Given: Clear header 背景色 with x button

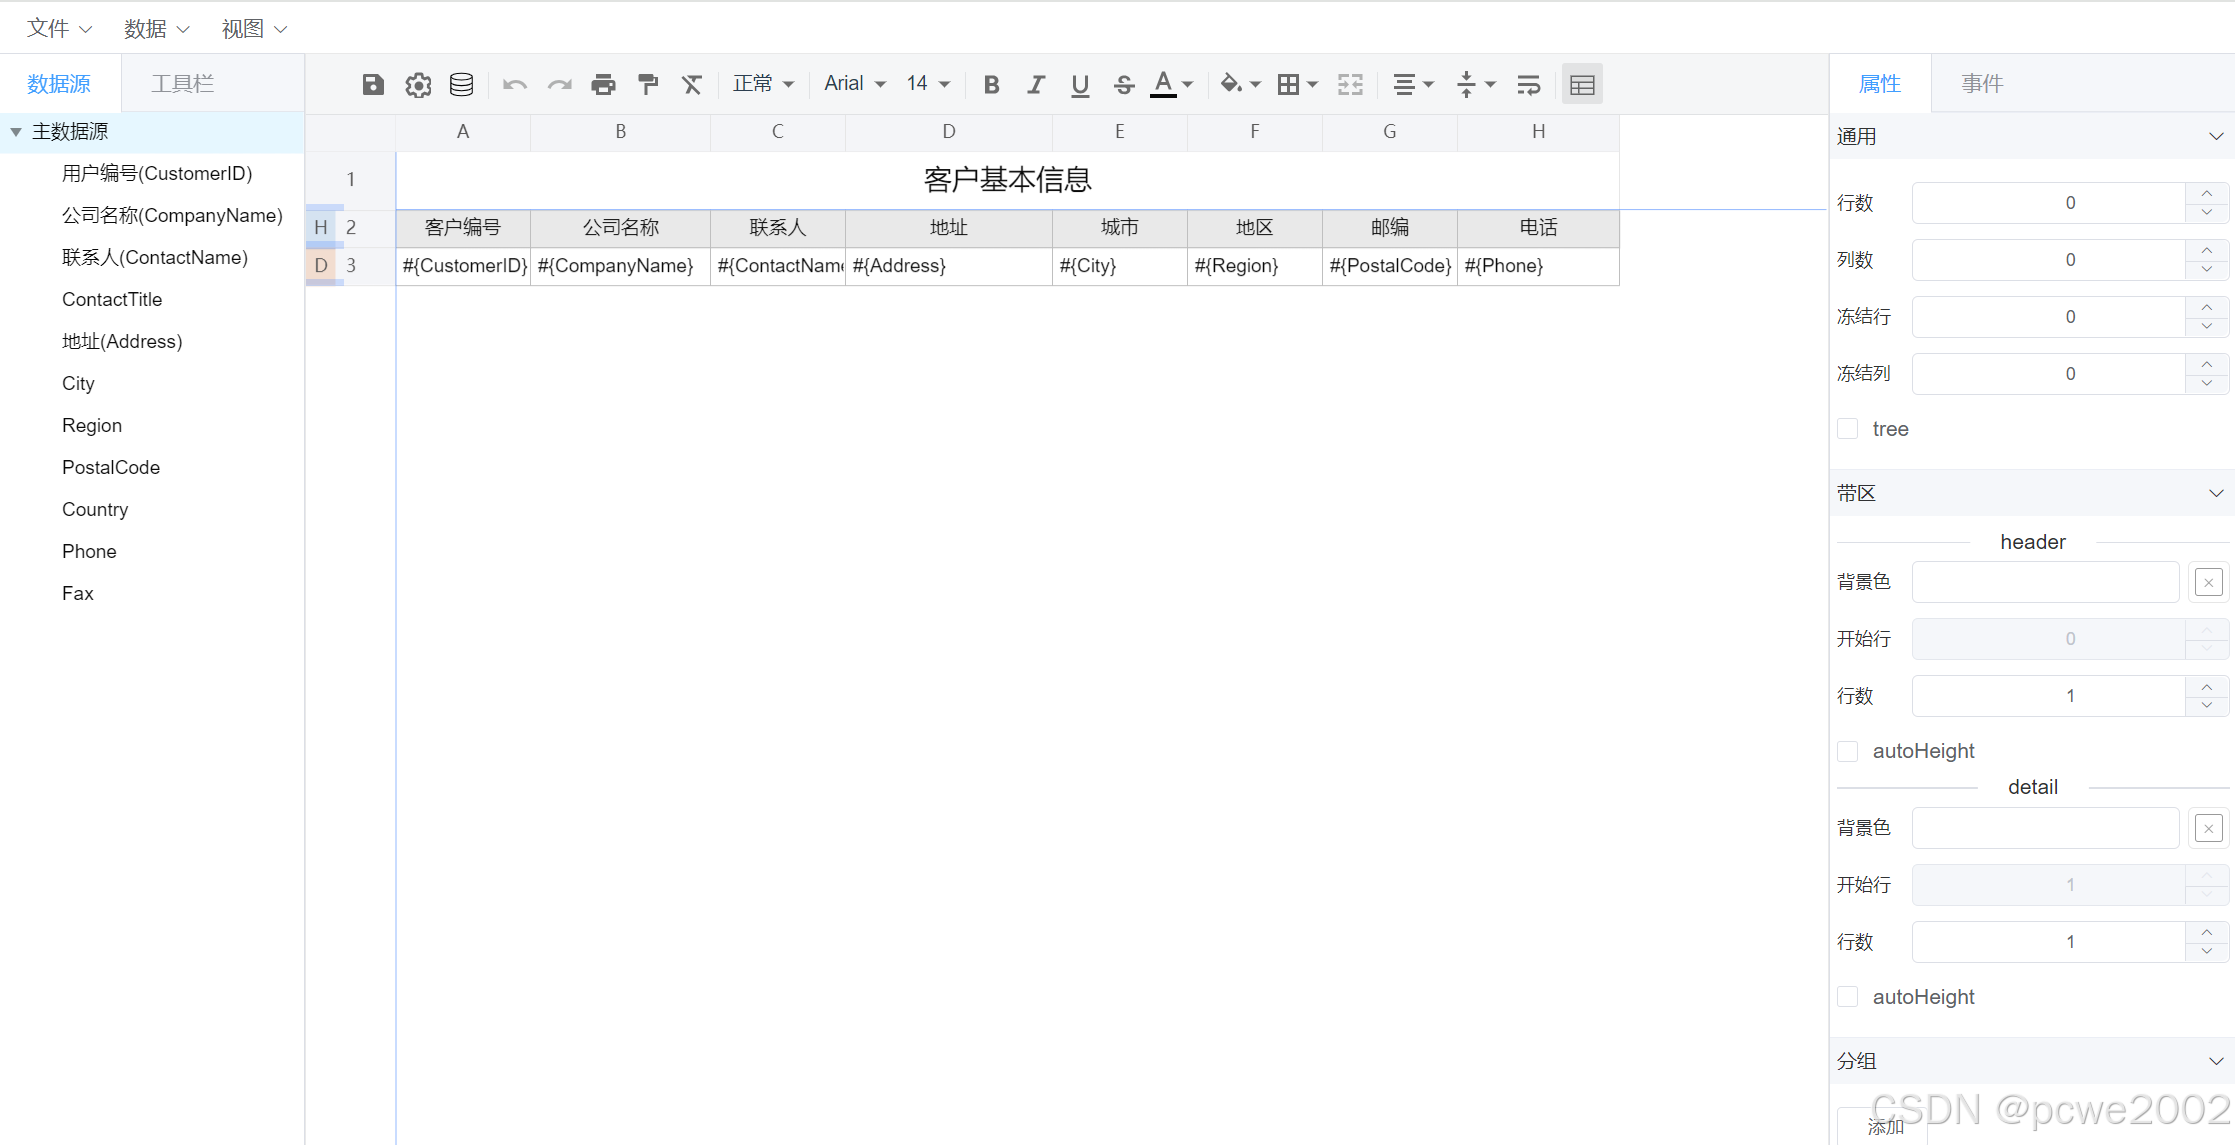Looking at the screenshot, I should [2208, 582].
